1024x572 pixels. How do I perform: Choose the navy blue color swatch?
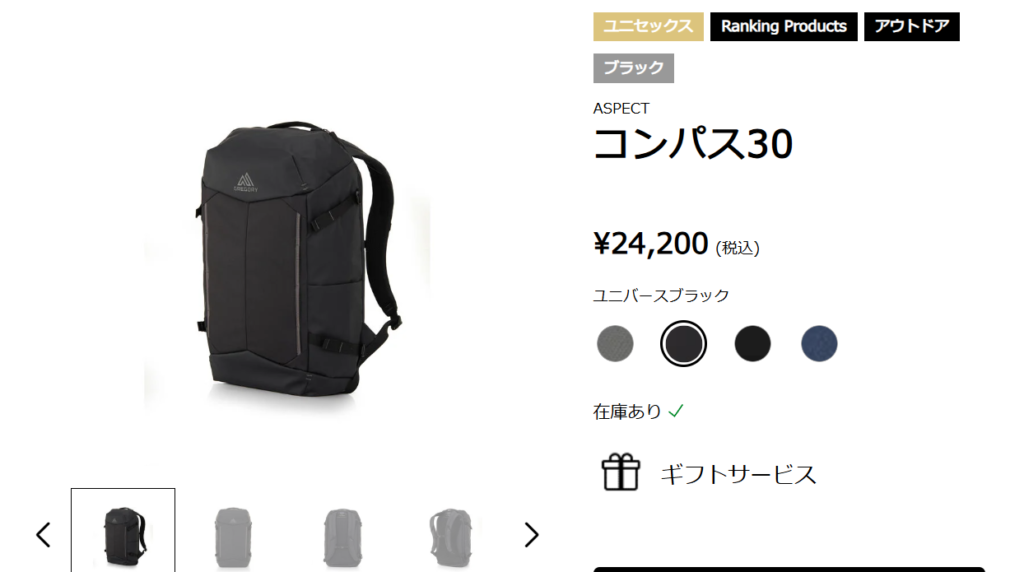pyautogui.click(x=819, y=343)
